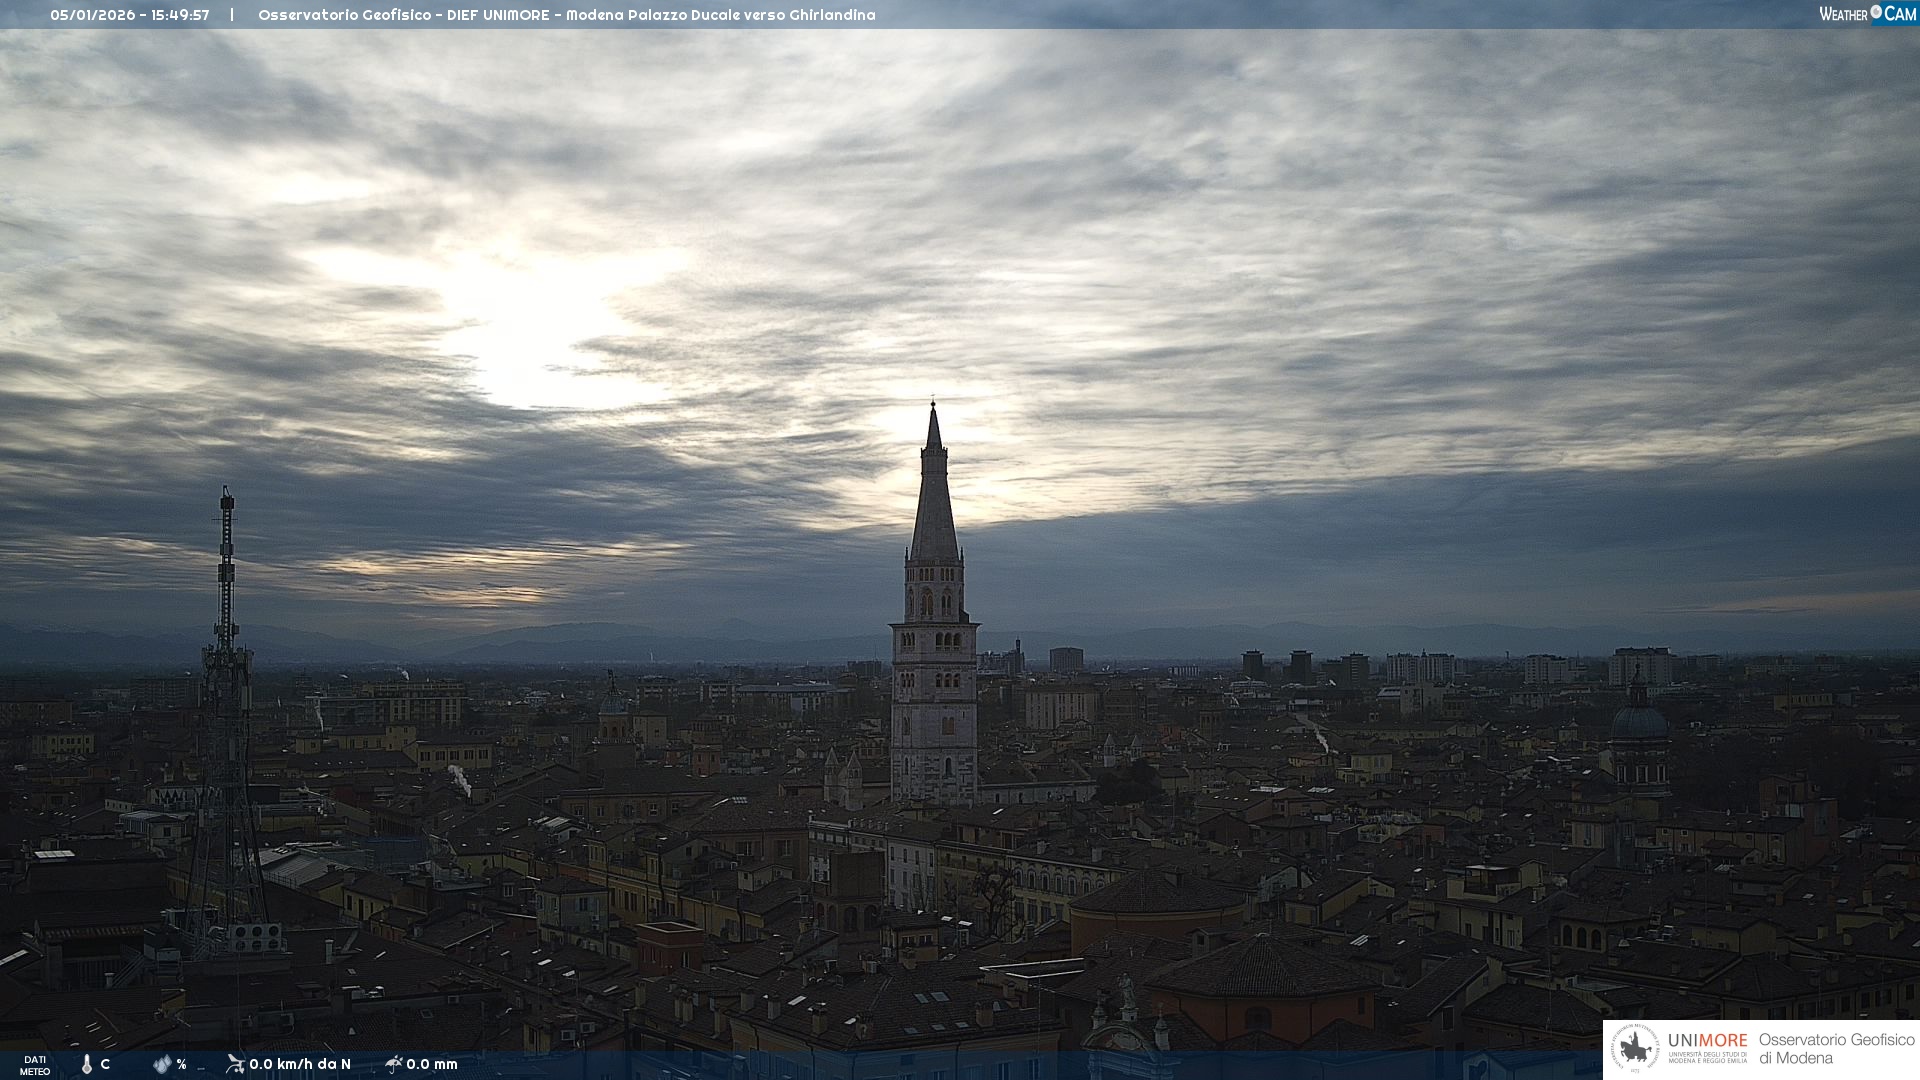Screen dimensions: 1920x1080
Task: Click the domed church on the right
Action: coord(1639,722)
